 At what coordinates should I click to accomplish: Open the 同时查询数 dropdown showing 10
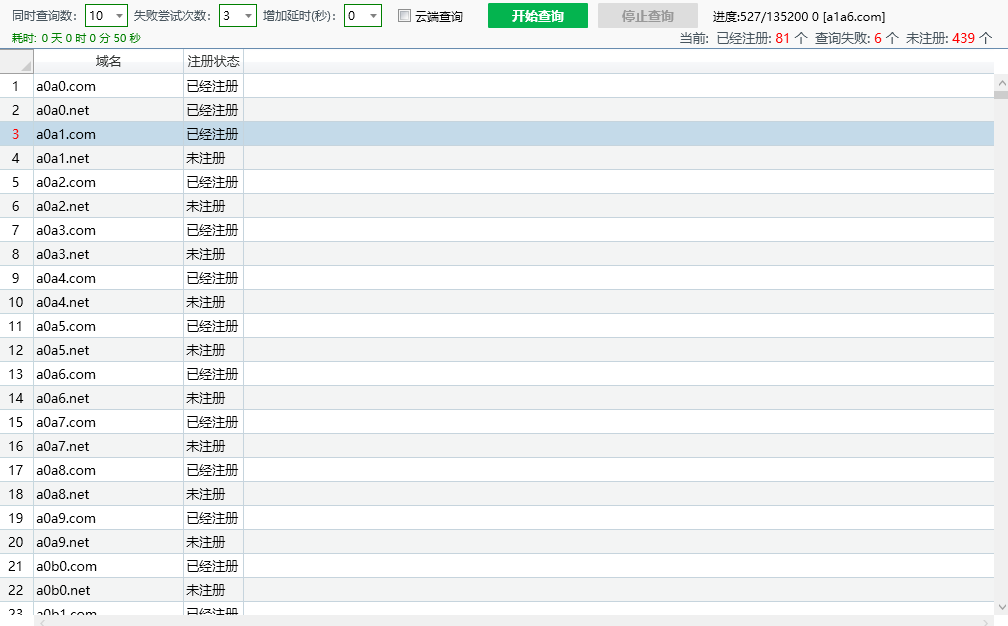point(106,15)
